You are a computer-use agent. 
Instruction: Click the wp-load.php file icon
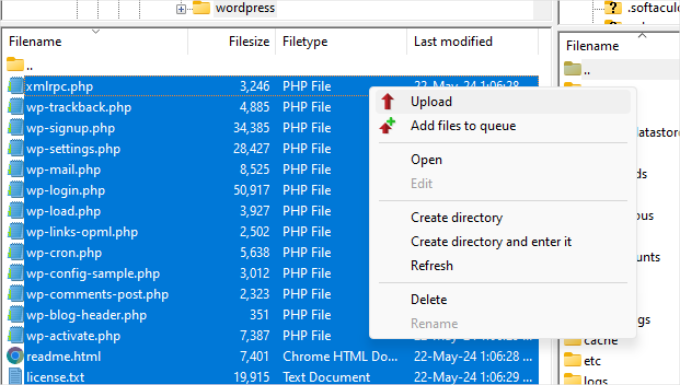click(x=16, y=211)
